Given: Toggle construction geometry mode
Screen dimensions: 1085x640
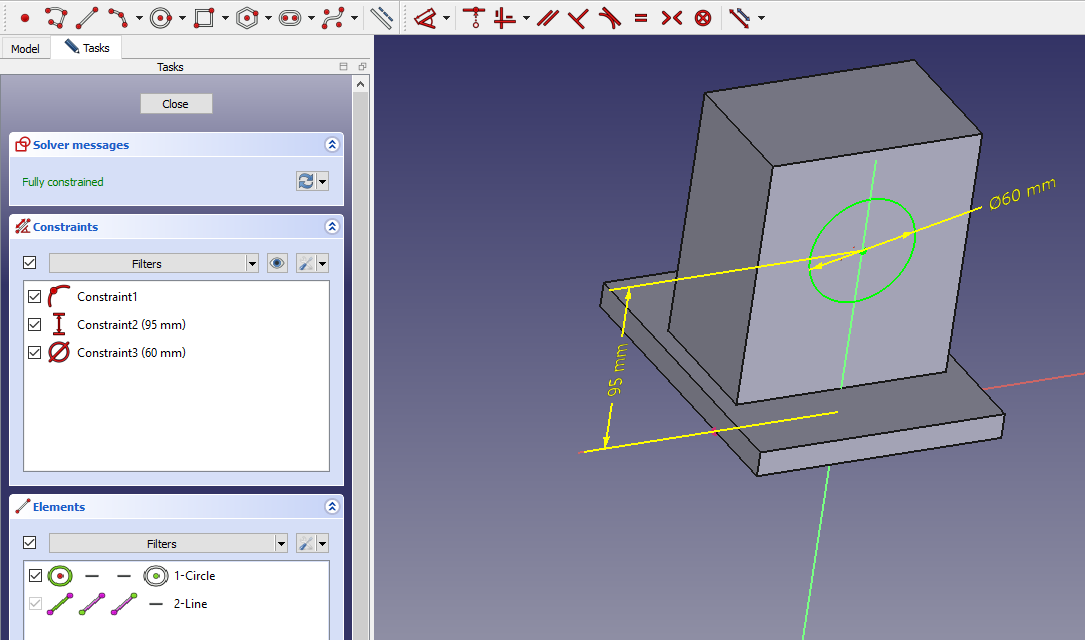Looking at the screenshot, I should [381, 18].
